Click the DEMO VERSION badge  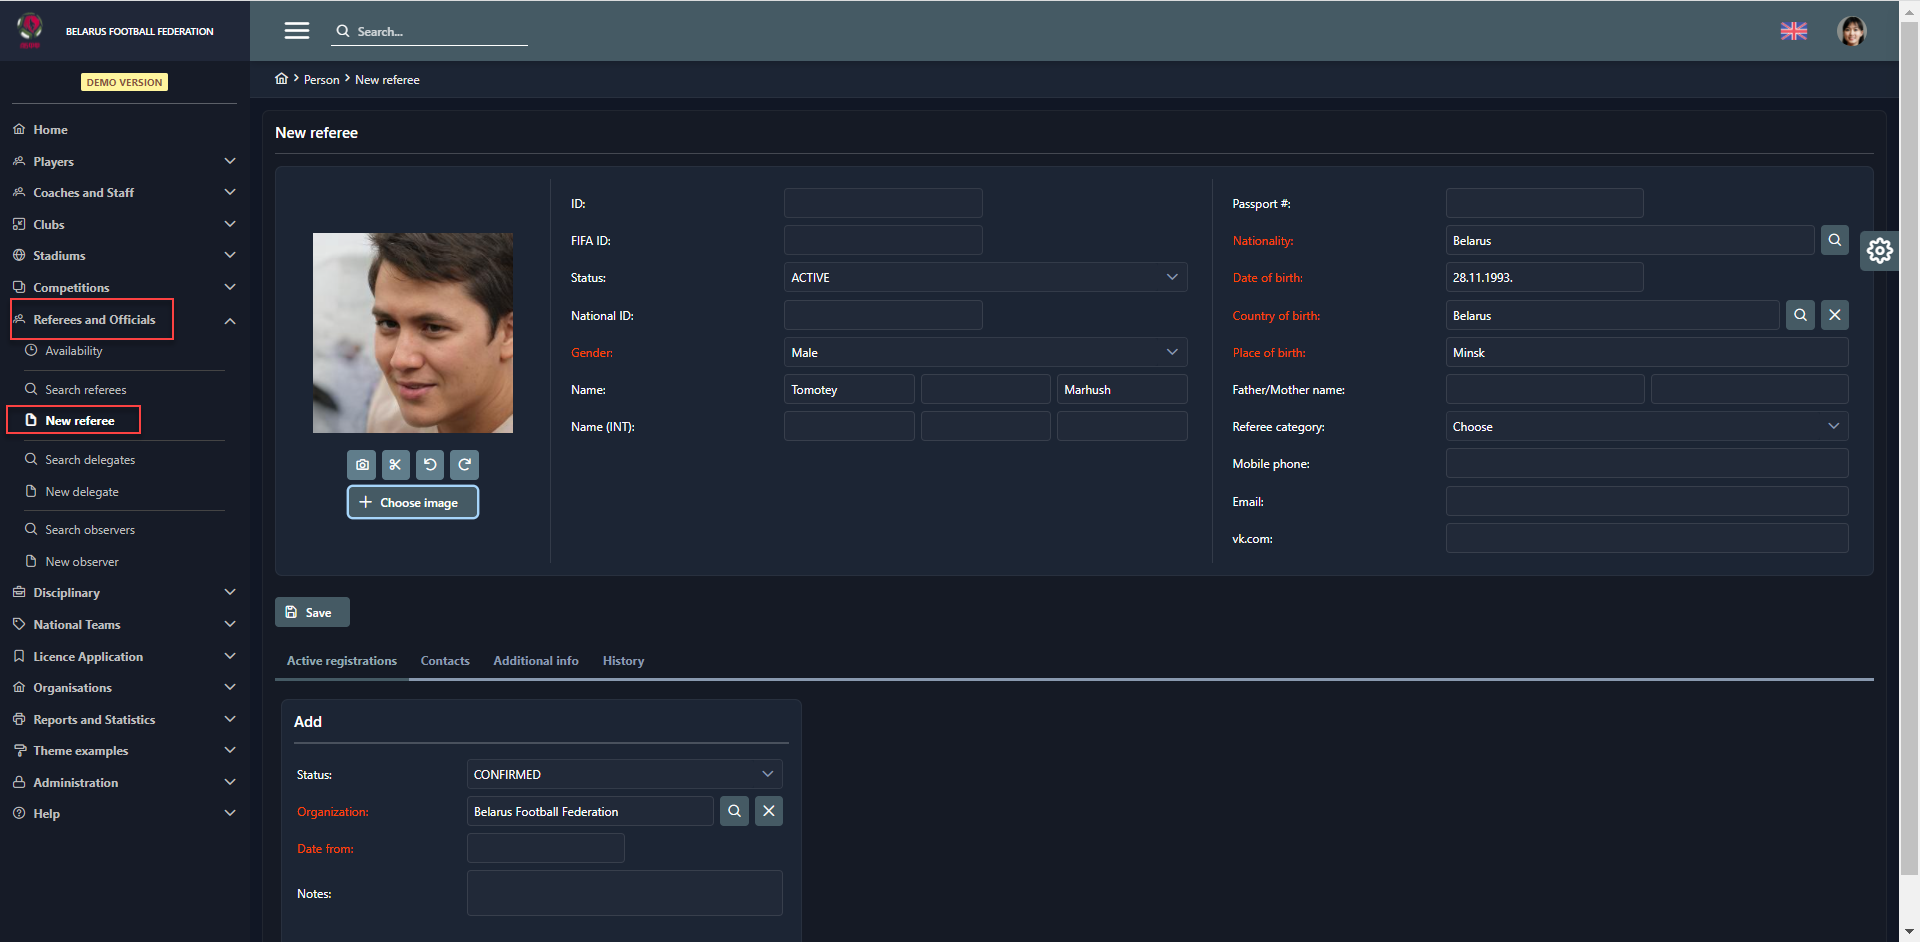[x=124, y=82]
